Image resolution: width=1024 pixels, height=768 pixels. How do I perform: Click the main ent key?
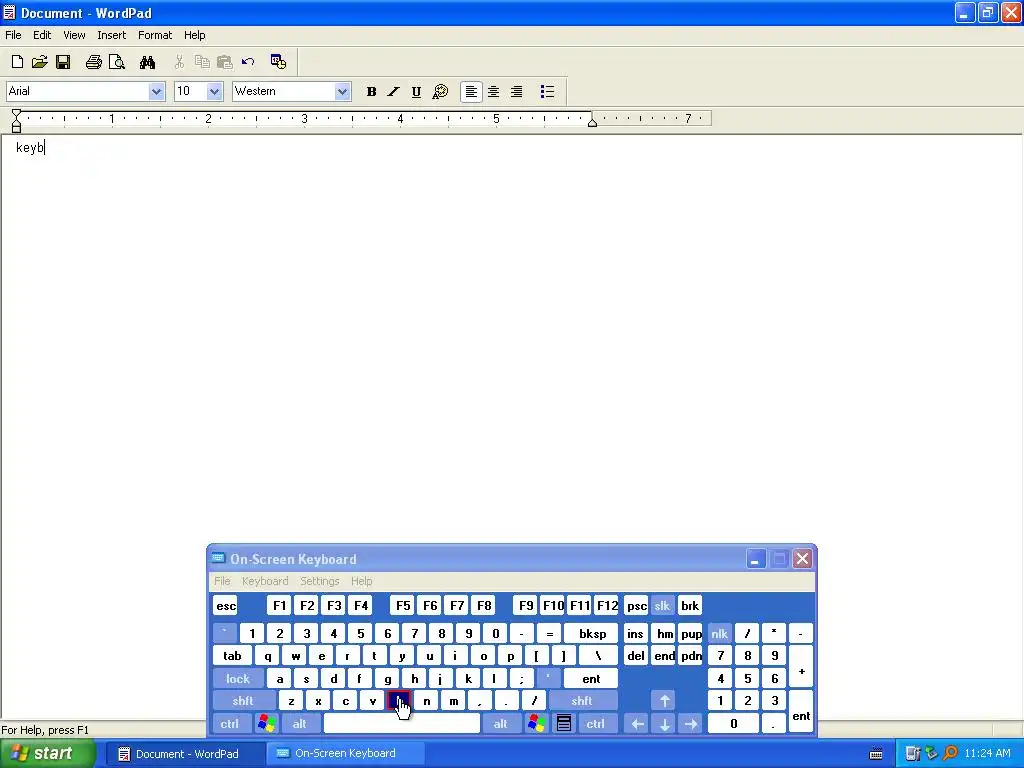pyautogui.click(x=591, y=679)
